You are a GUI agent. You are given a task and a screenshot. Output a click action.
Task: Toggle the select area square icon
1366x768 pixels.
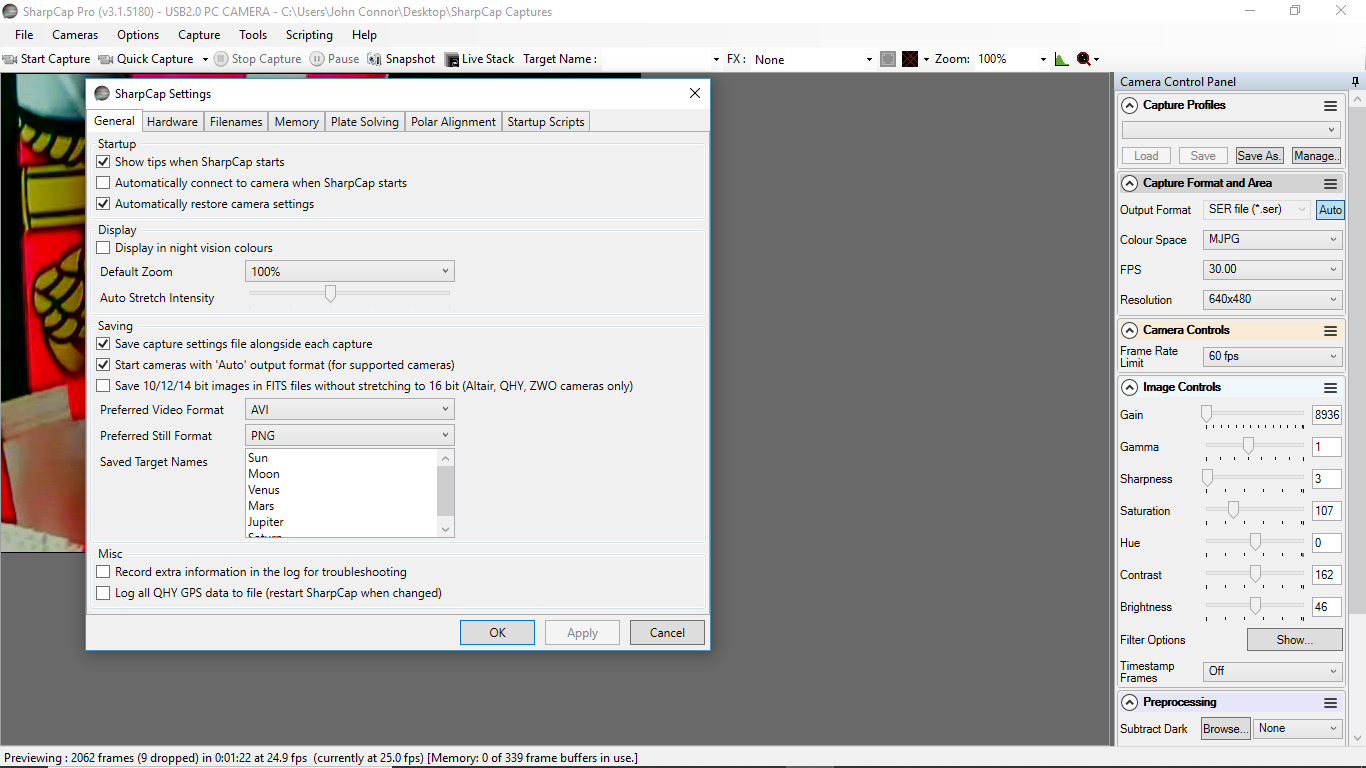click(888, 59)
